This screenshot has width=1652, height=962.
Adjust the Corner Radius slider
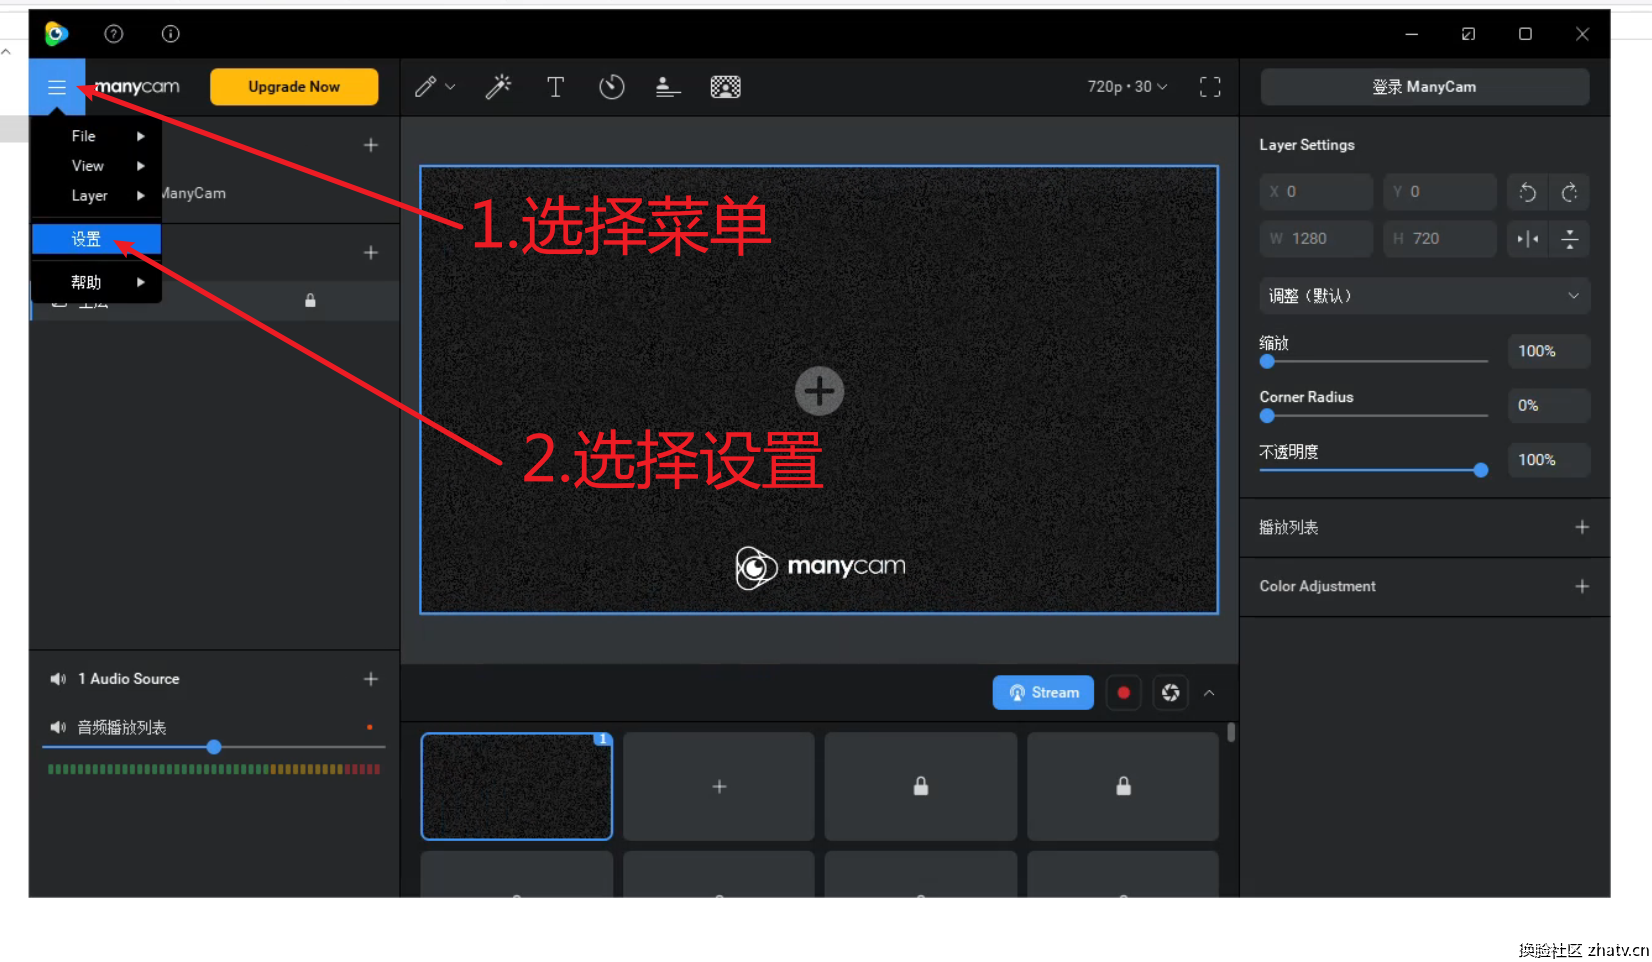(x=1373, y=415)
